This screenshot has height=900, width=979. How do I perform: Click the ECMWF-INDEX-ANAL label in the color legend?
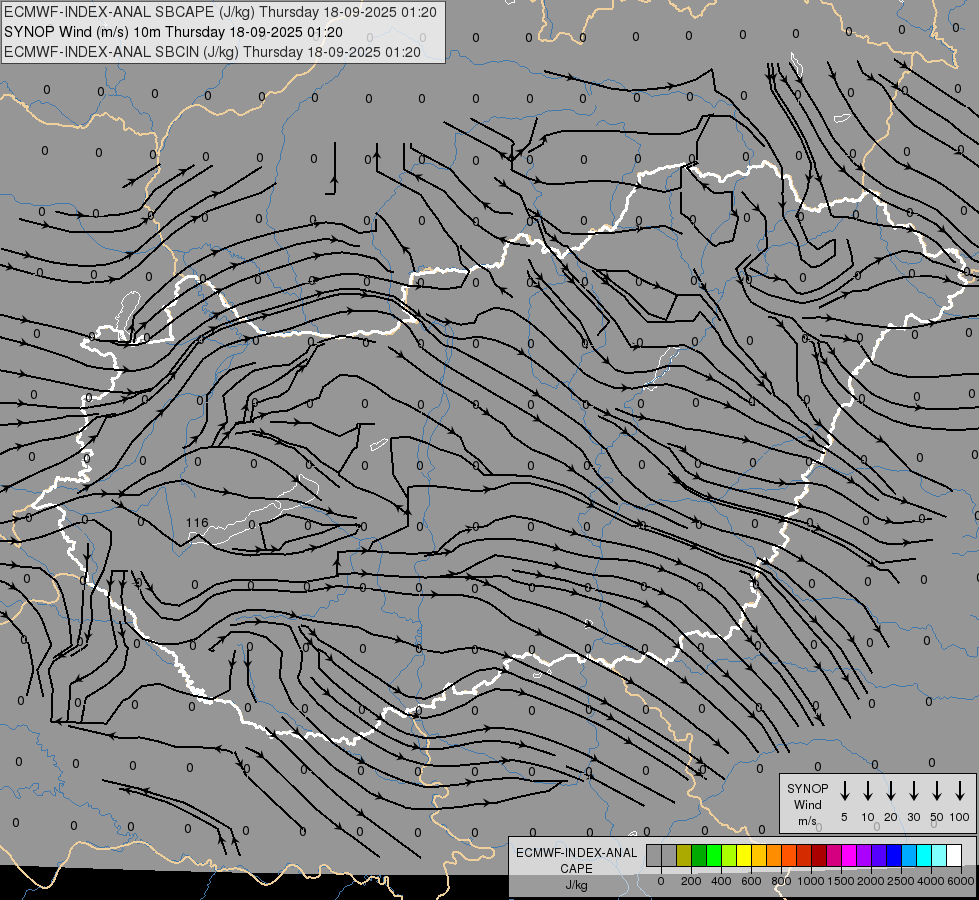(576, 853)
